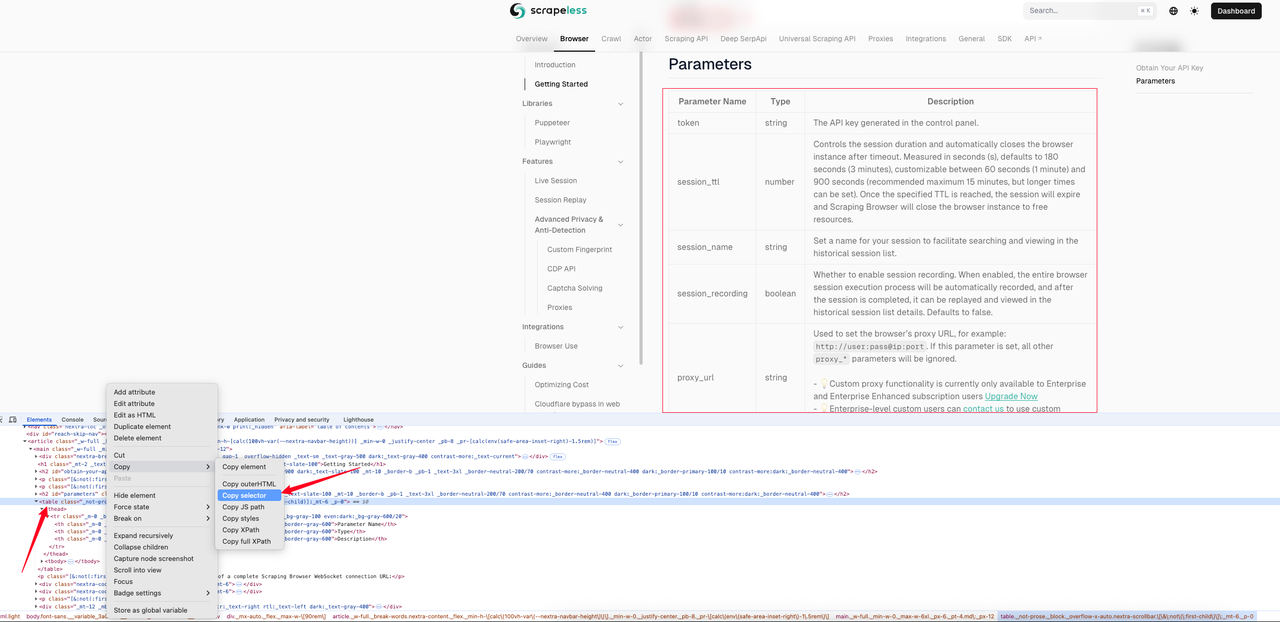Open Introduction in the sidebar

pyautogui.click(x=555, y=65)
